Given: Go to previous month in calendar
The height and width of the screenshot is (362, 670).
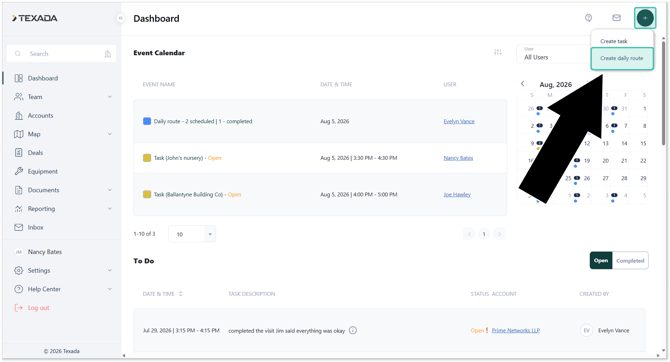Looking at the screenshot, I should pos(523,84).
